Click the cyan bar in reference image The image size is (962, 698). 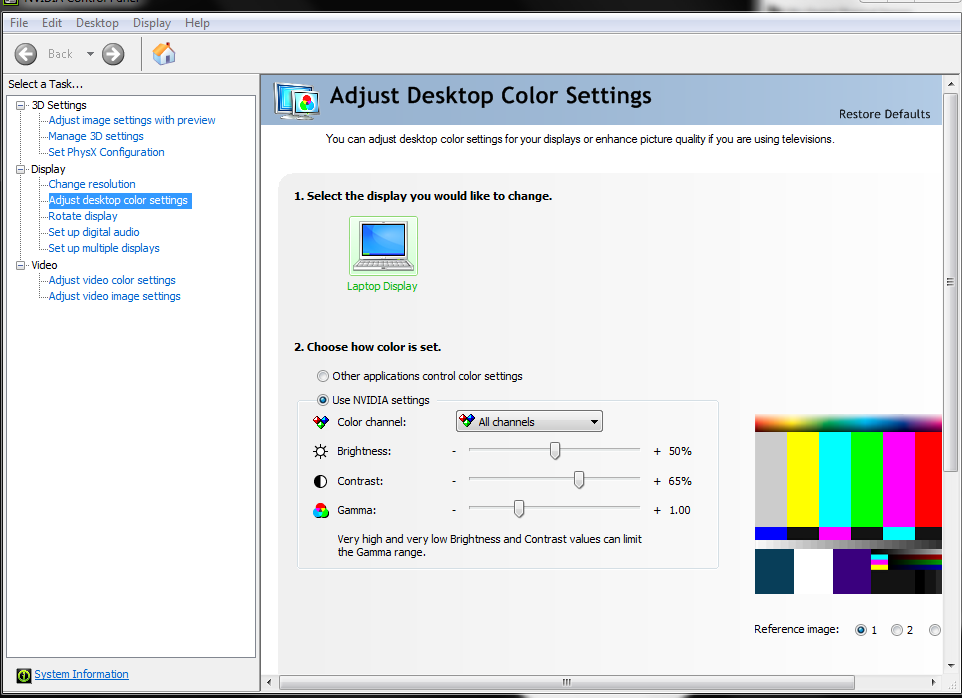835,479
